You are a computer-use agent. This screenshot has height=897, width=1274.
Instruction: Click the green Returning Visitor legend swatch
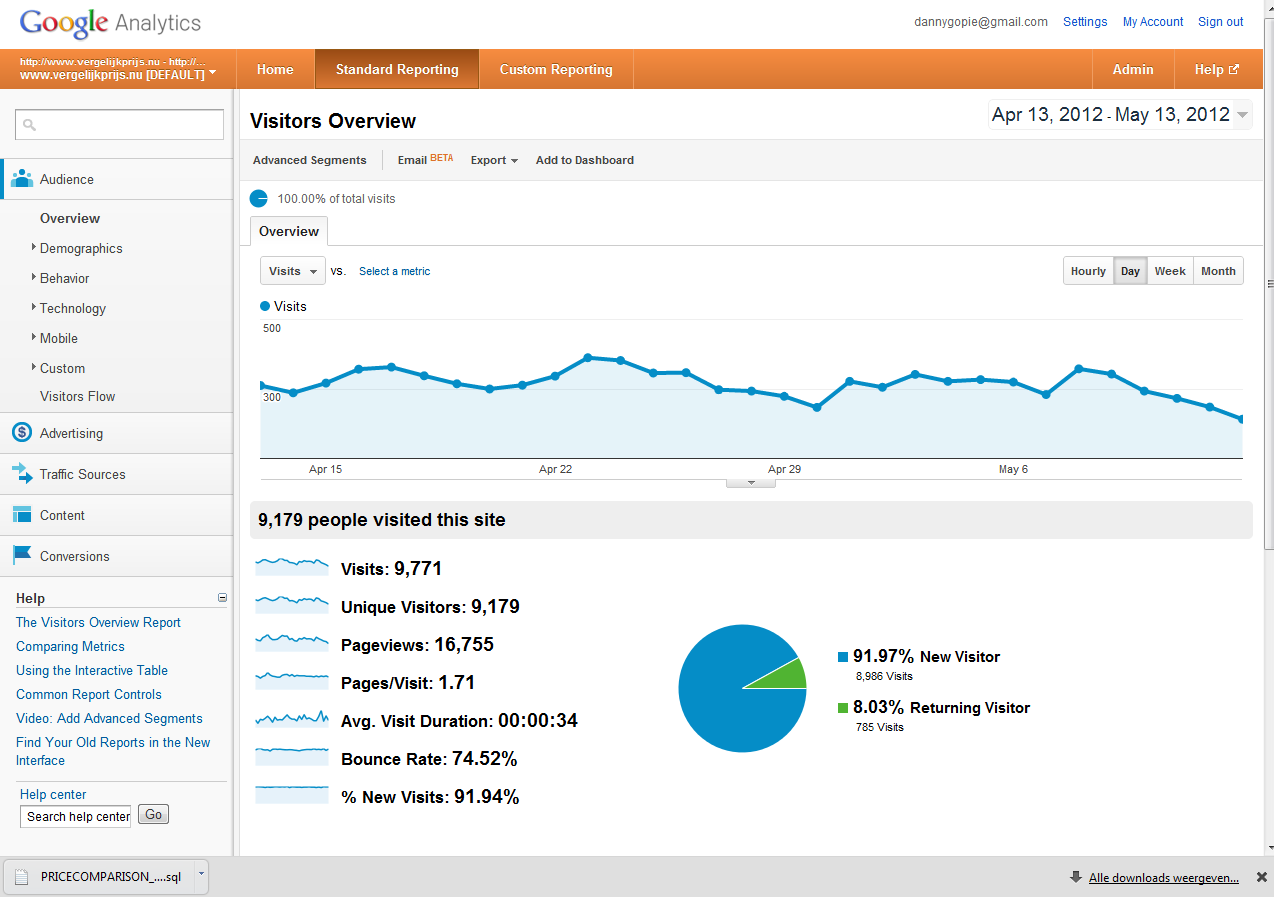point(843,708)
